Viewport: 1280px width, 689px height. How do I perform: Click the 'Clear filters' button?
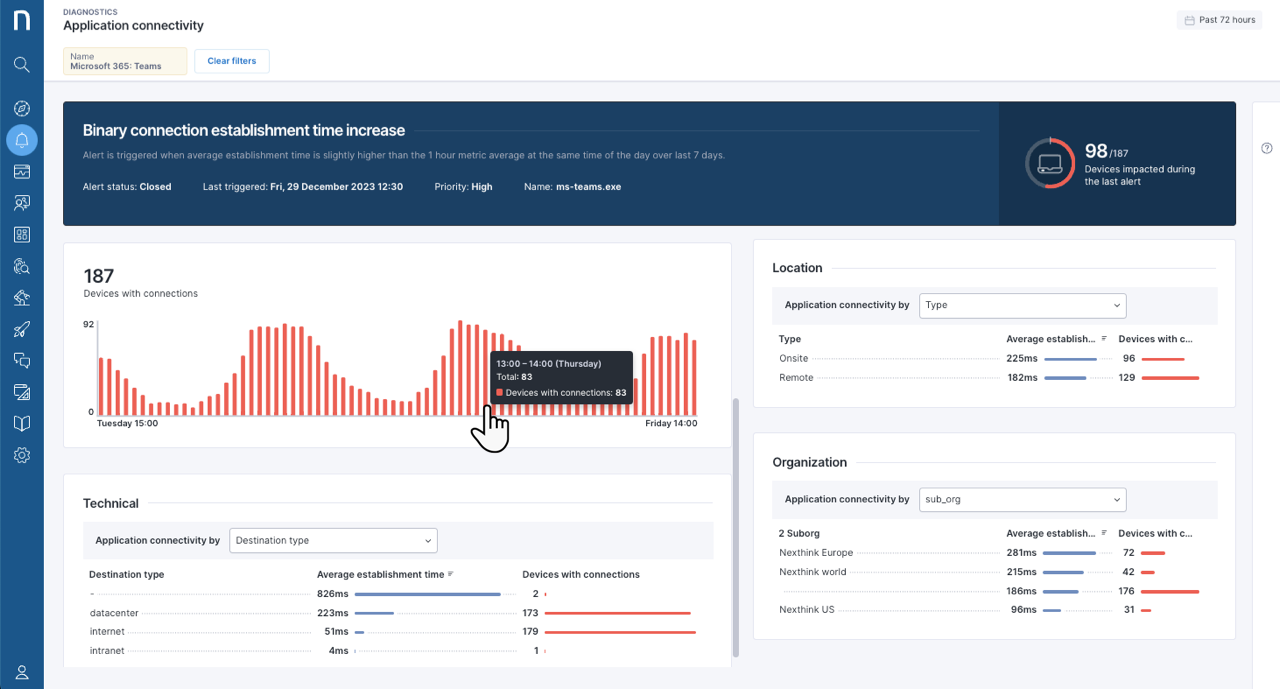point(231,61)
